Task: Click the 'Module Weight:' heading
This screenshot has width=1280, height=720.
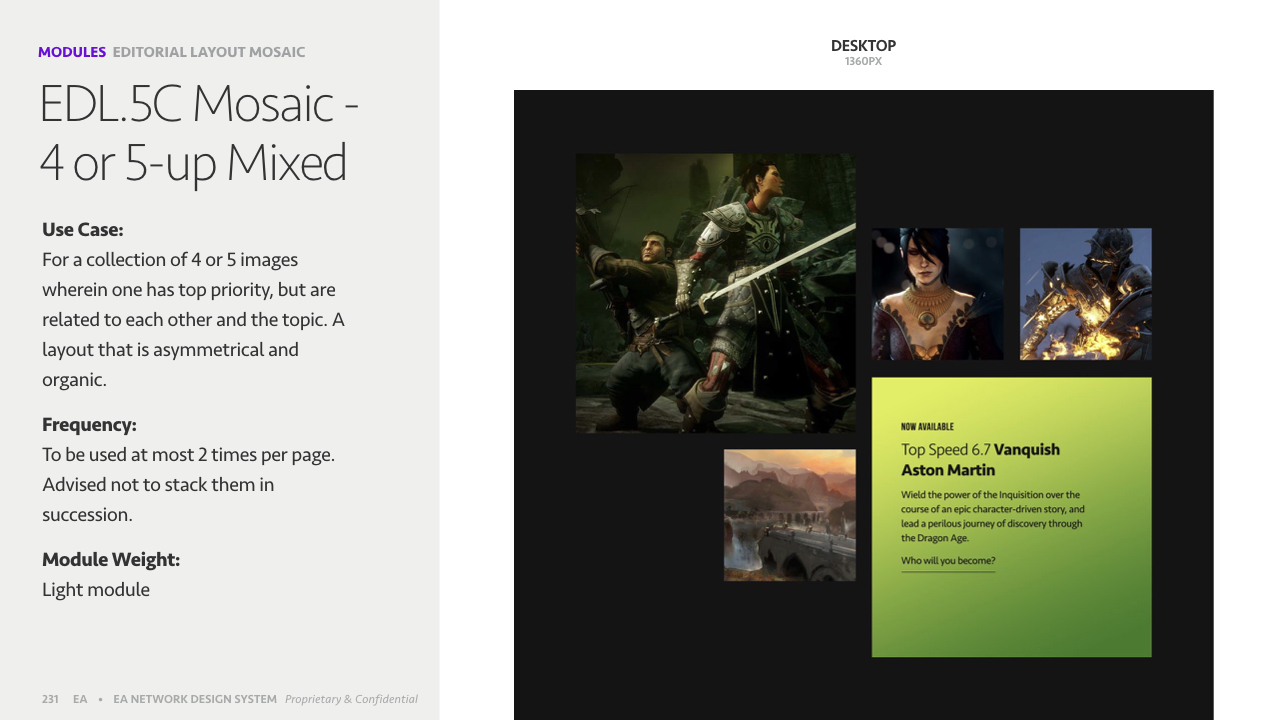Action: click(111, 559)
